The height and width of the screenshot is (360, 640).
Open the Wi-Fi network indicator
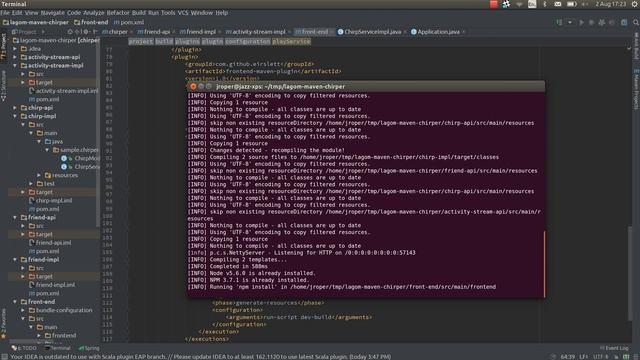(x=519, y=4)
